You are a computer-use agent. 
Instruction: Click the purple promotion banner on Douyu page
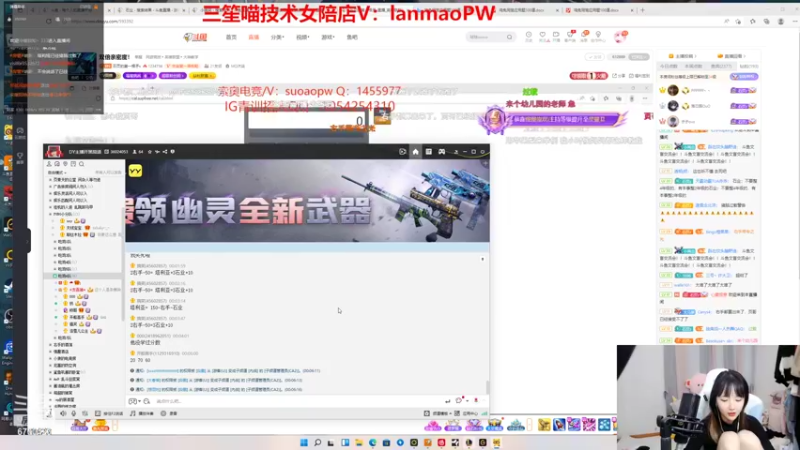point(553,119)
